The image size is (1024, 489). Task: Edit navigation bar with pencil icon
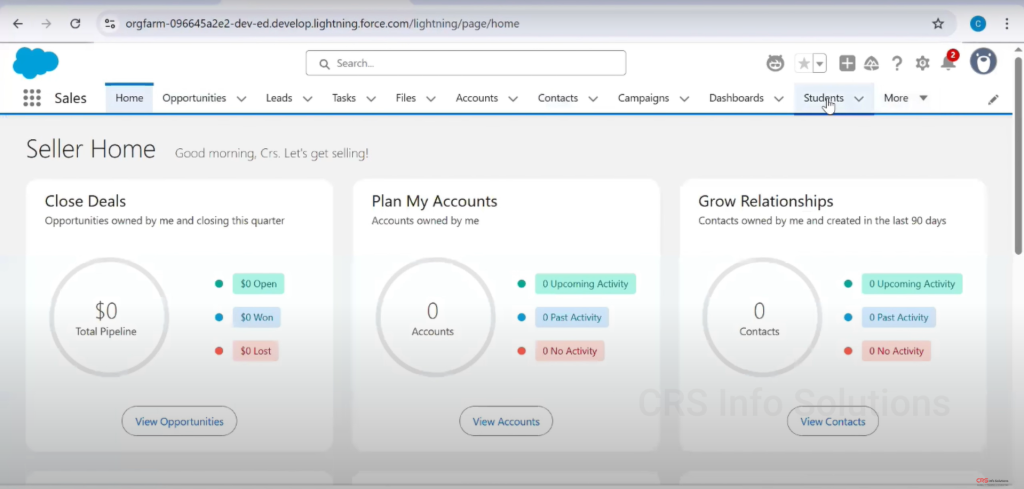tap(993, 99)
